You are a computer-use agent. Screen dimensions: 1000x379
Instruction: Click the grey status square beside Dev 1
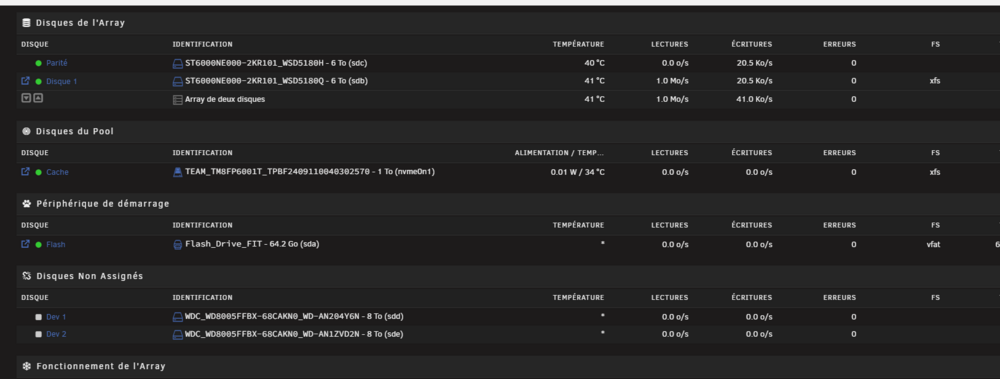pos(39,317)
